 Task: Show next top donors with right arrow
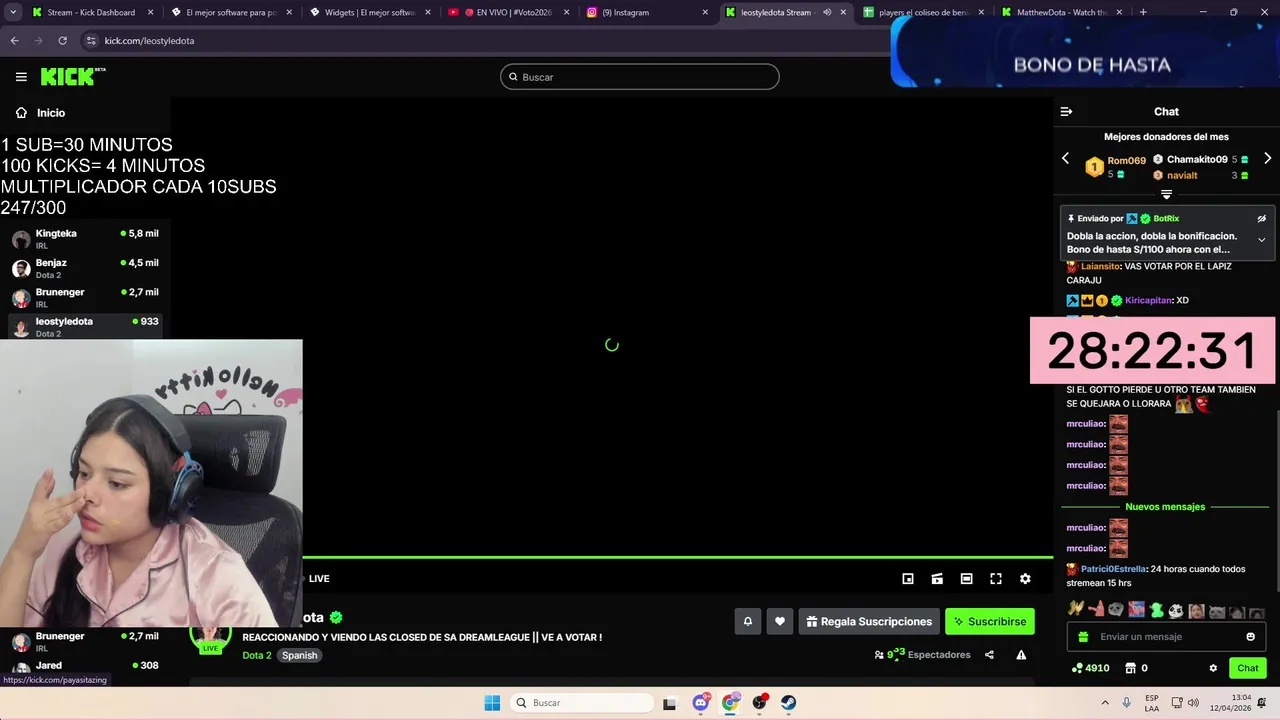coord(1267,158)
